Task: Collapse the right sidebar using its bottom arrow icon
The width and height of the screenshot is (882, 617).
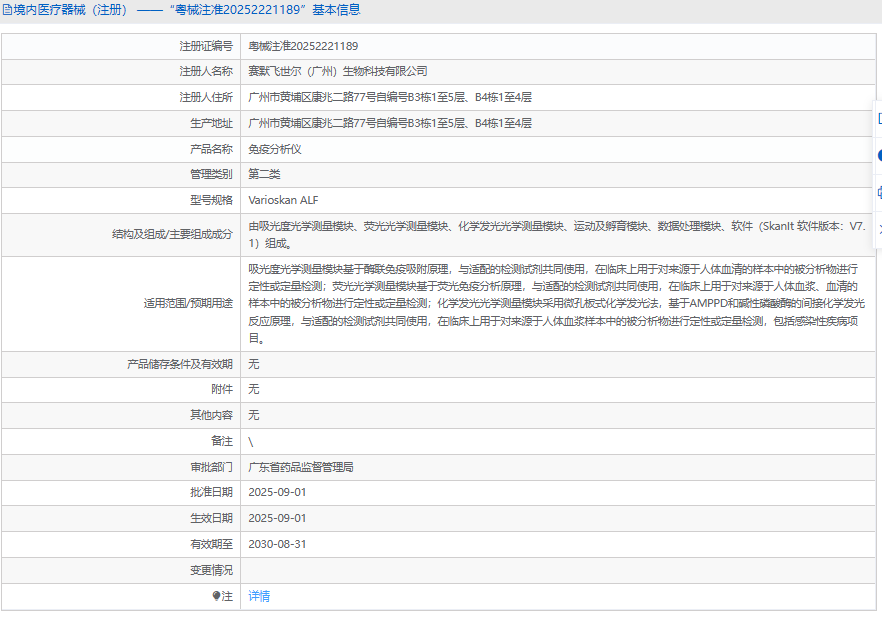Action: [878, 229]
